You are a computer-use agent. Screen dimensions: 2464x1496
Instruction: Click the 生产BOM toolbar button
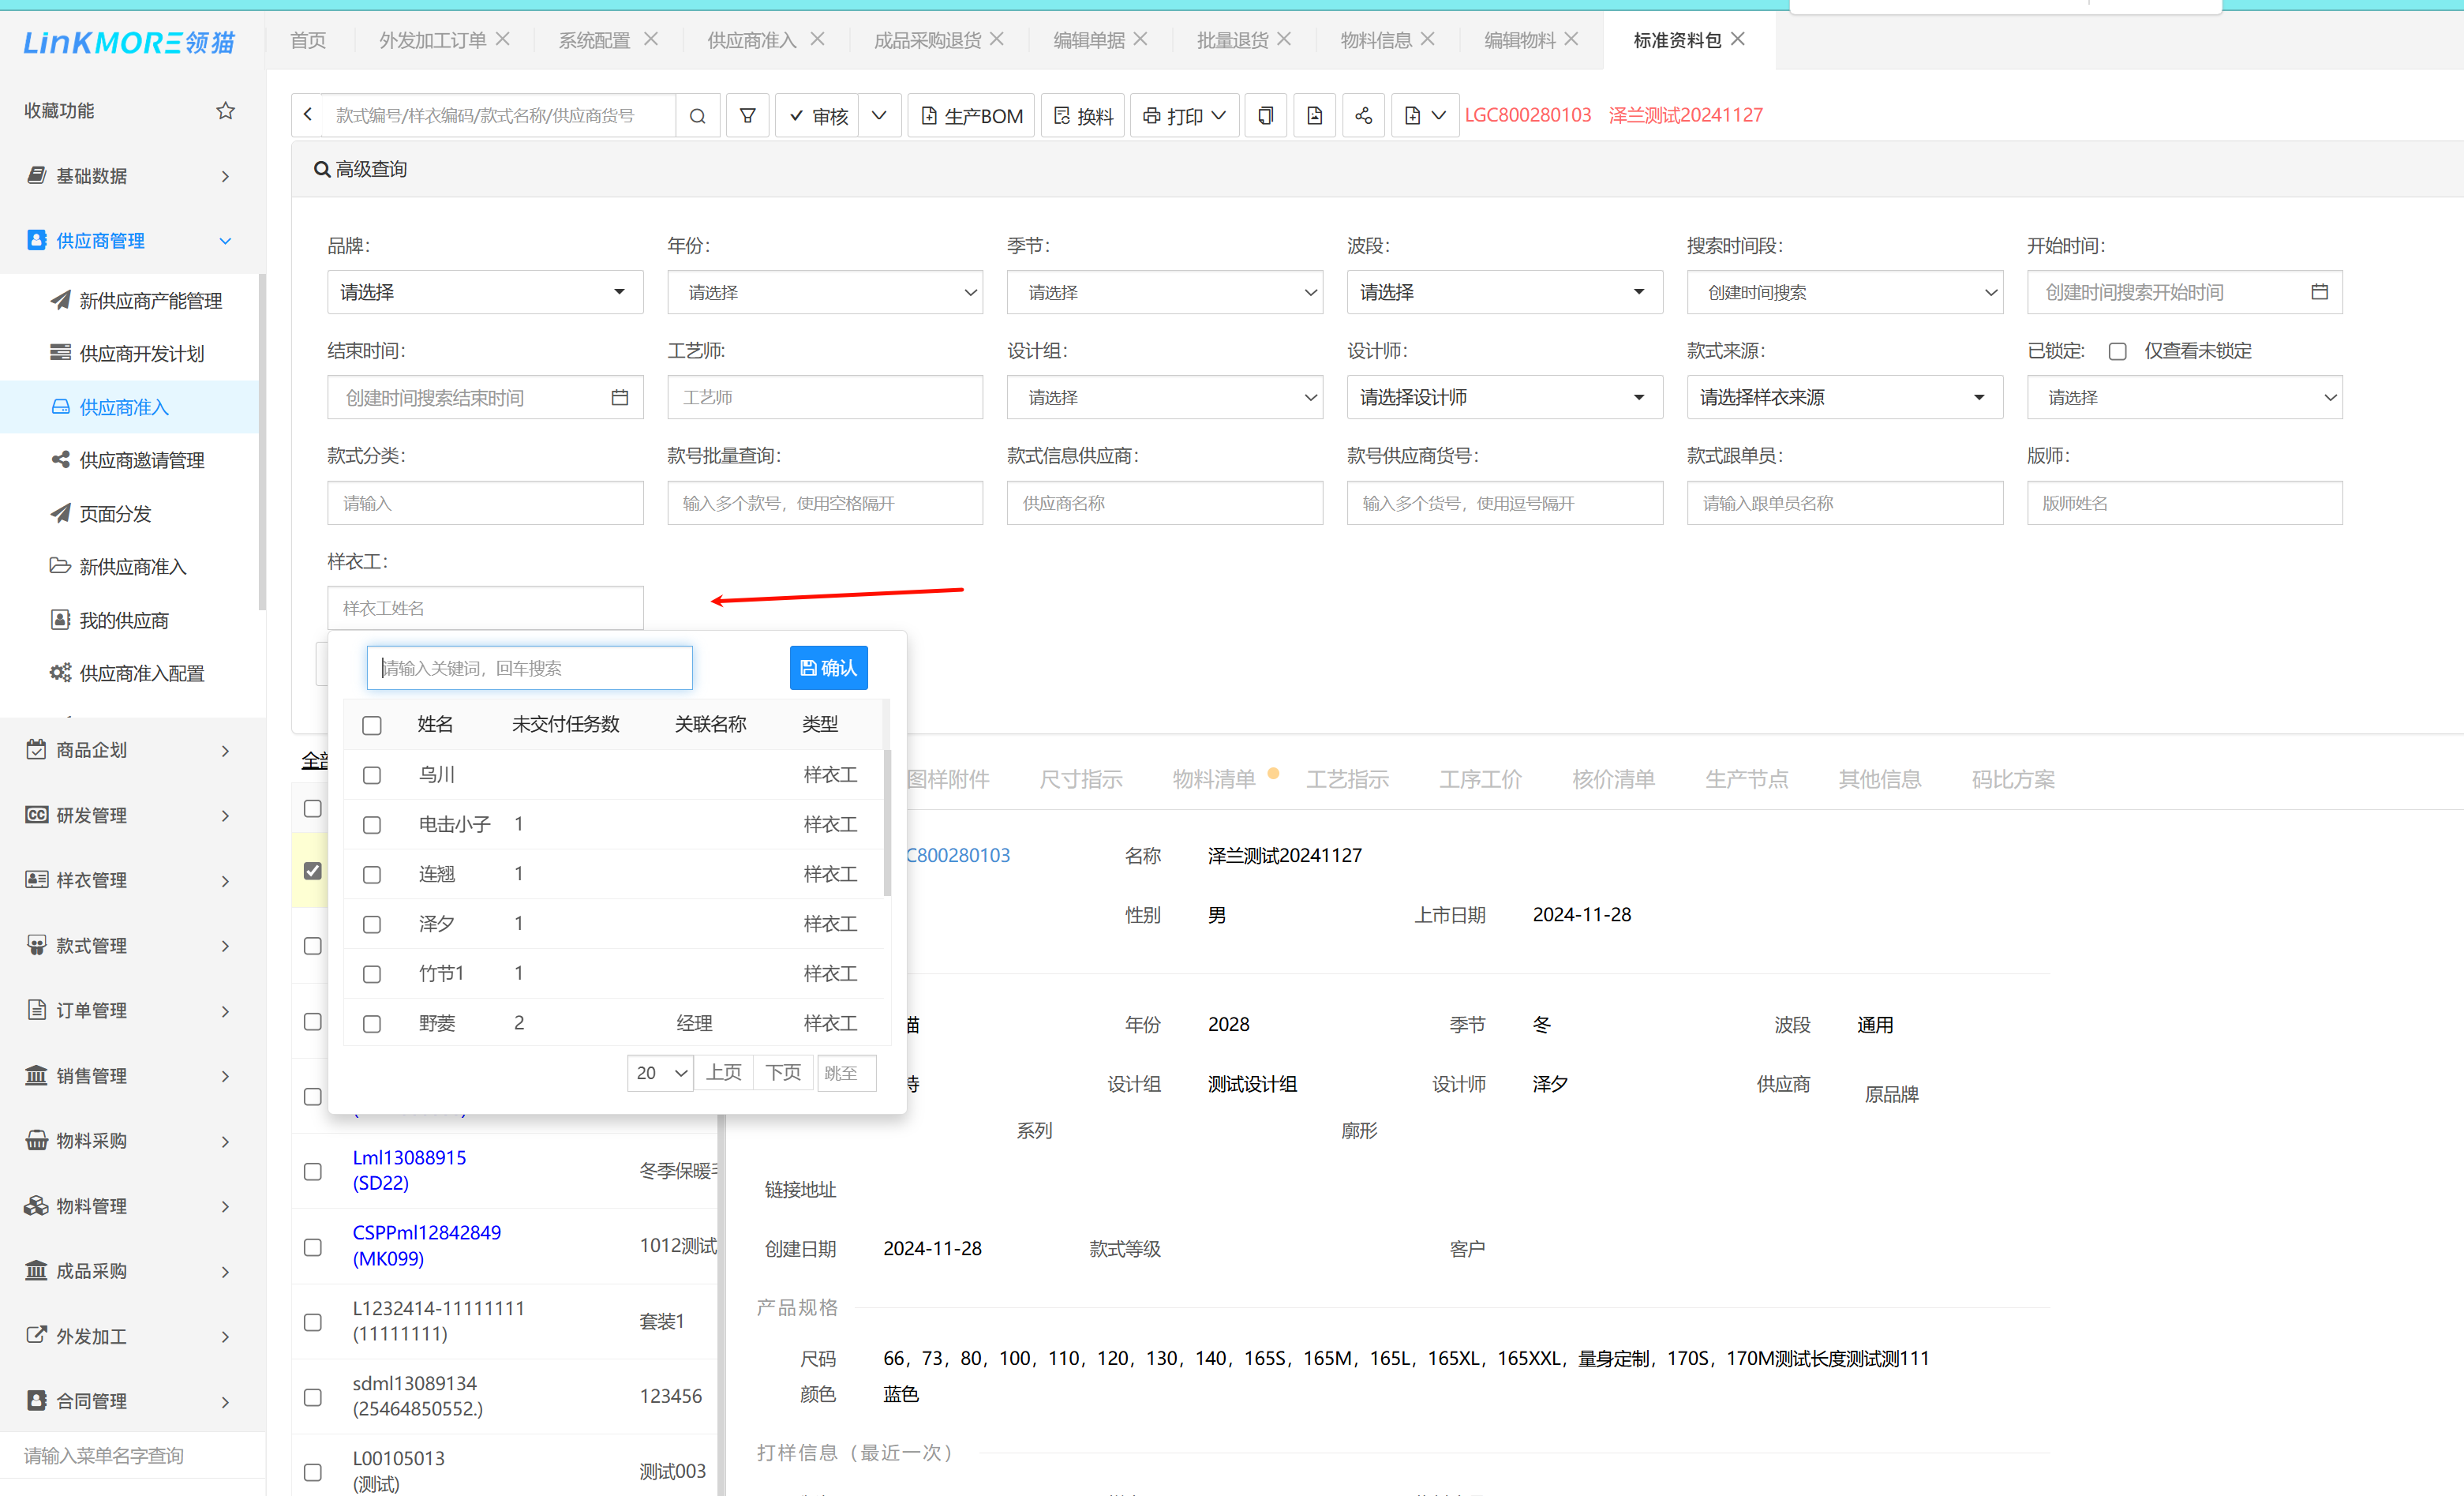pos(971,116)
